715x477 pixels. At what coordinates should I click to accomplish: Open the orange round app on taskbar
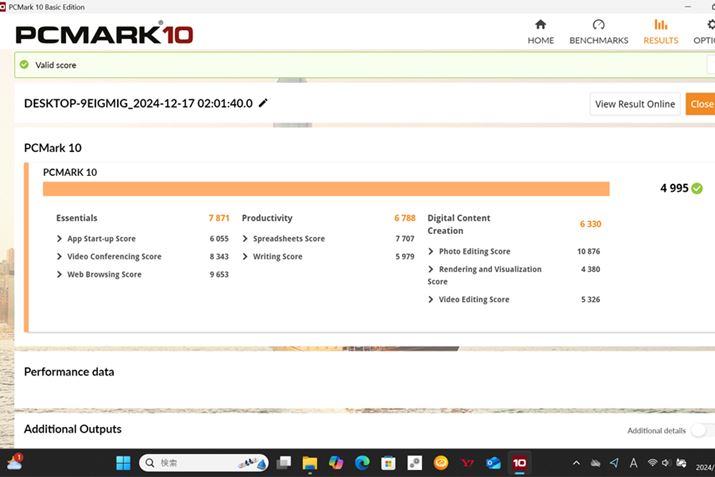pyautogui.click(x=441, y=463)
